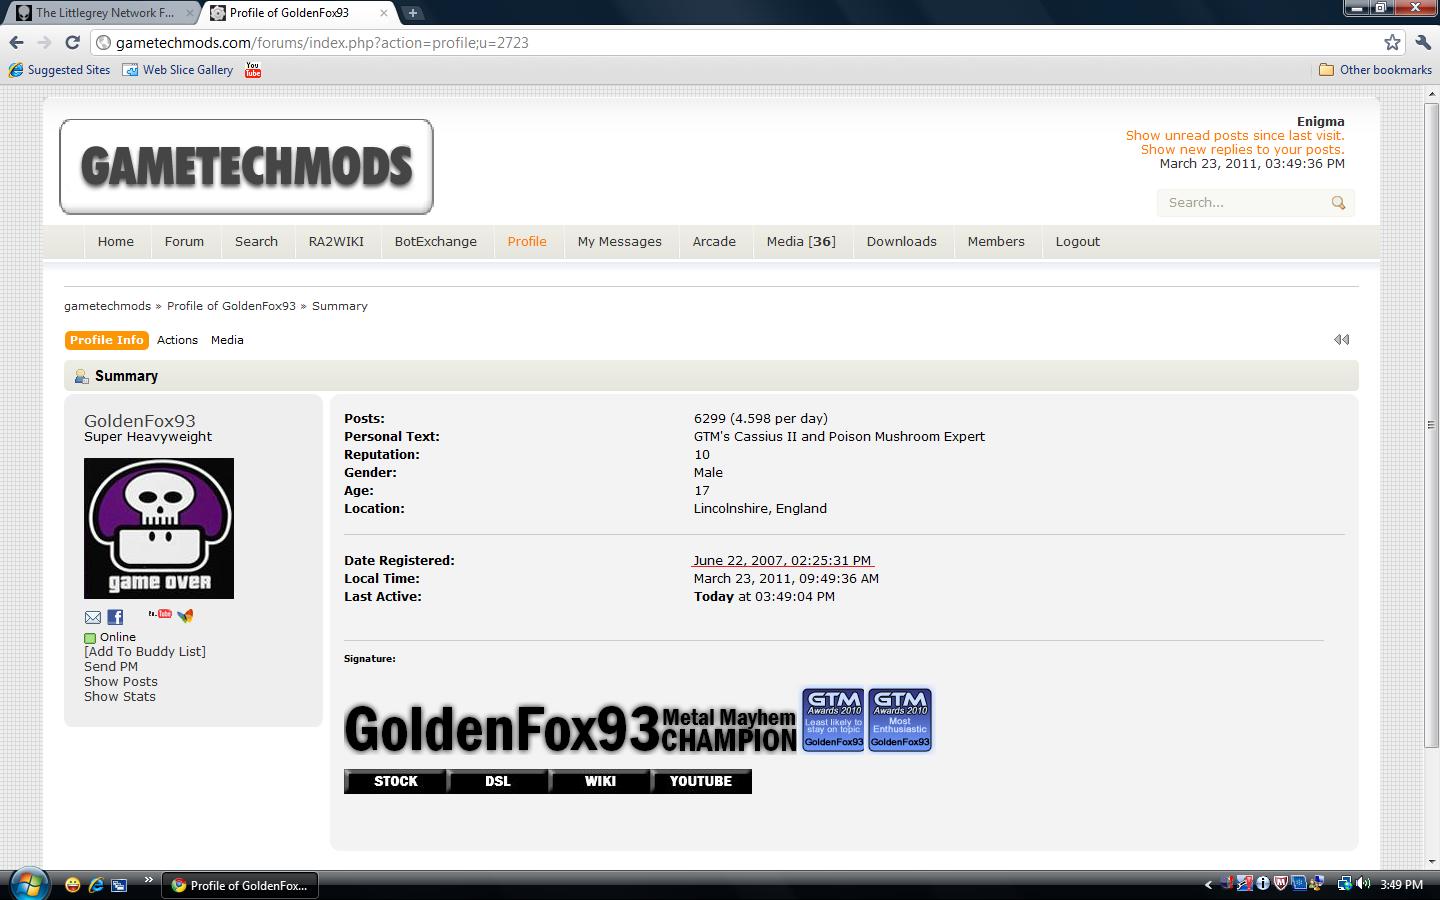Open the Arcade menu item
Image resolution: width=1440 pixels, height=900 pixels.
point(714,242)
